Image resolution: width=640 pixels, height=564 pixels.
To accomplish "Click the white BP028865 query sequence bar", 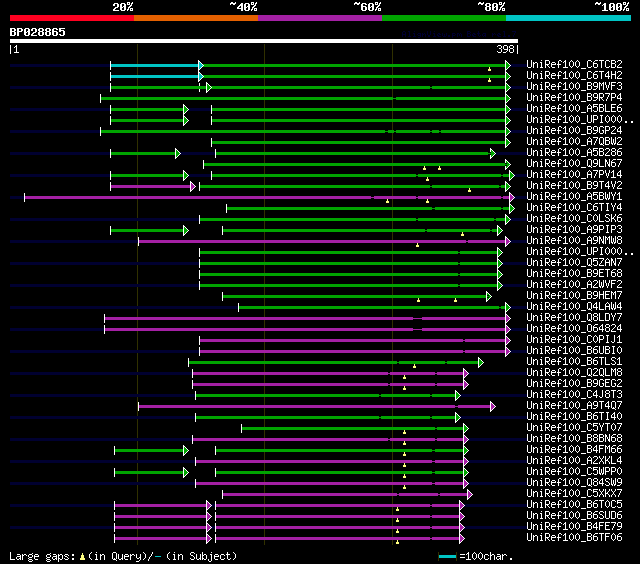I will pos(264,41).
